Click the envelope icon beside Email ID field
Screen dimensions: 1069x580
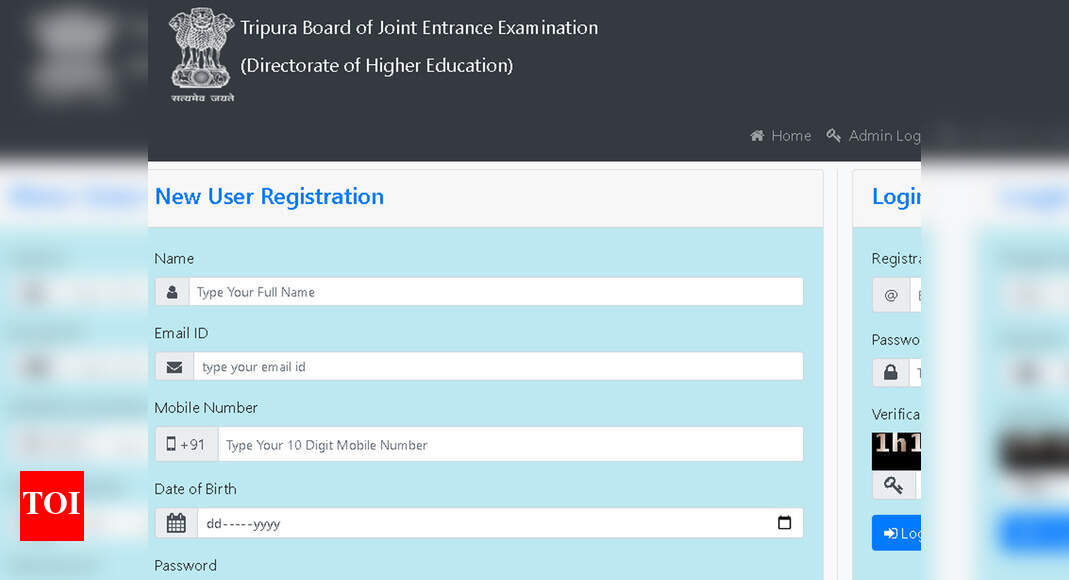coord(175,367)
